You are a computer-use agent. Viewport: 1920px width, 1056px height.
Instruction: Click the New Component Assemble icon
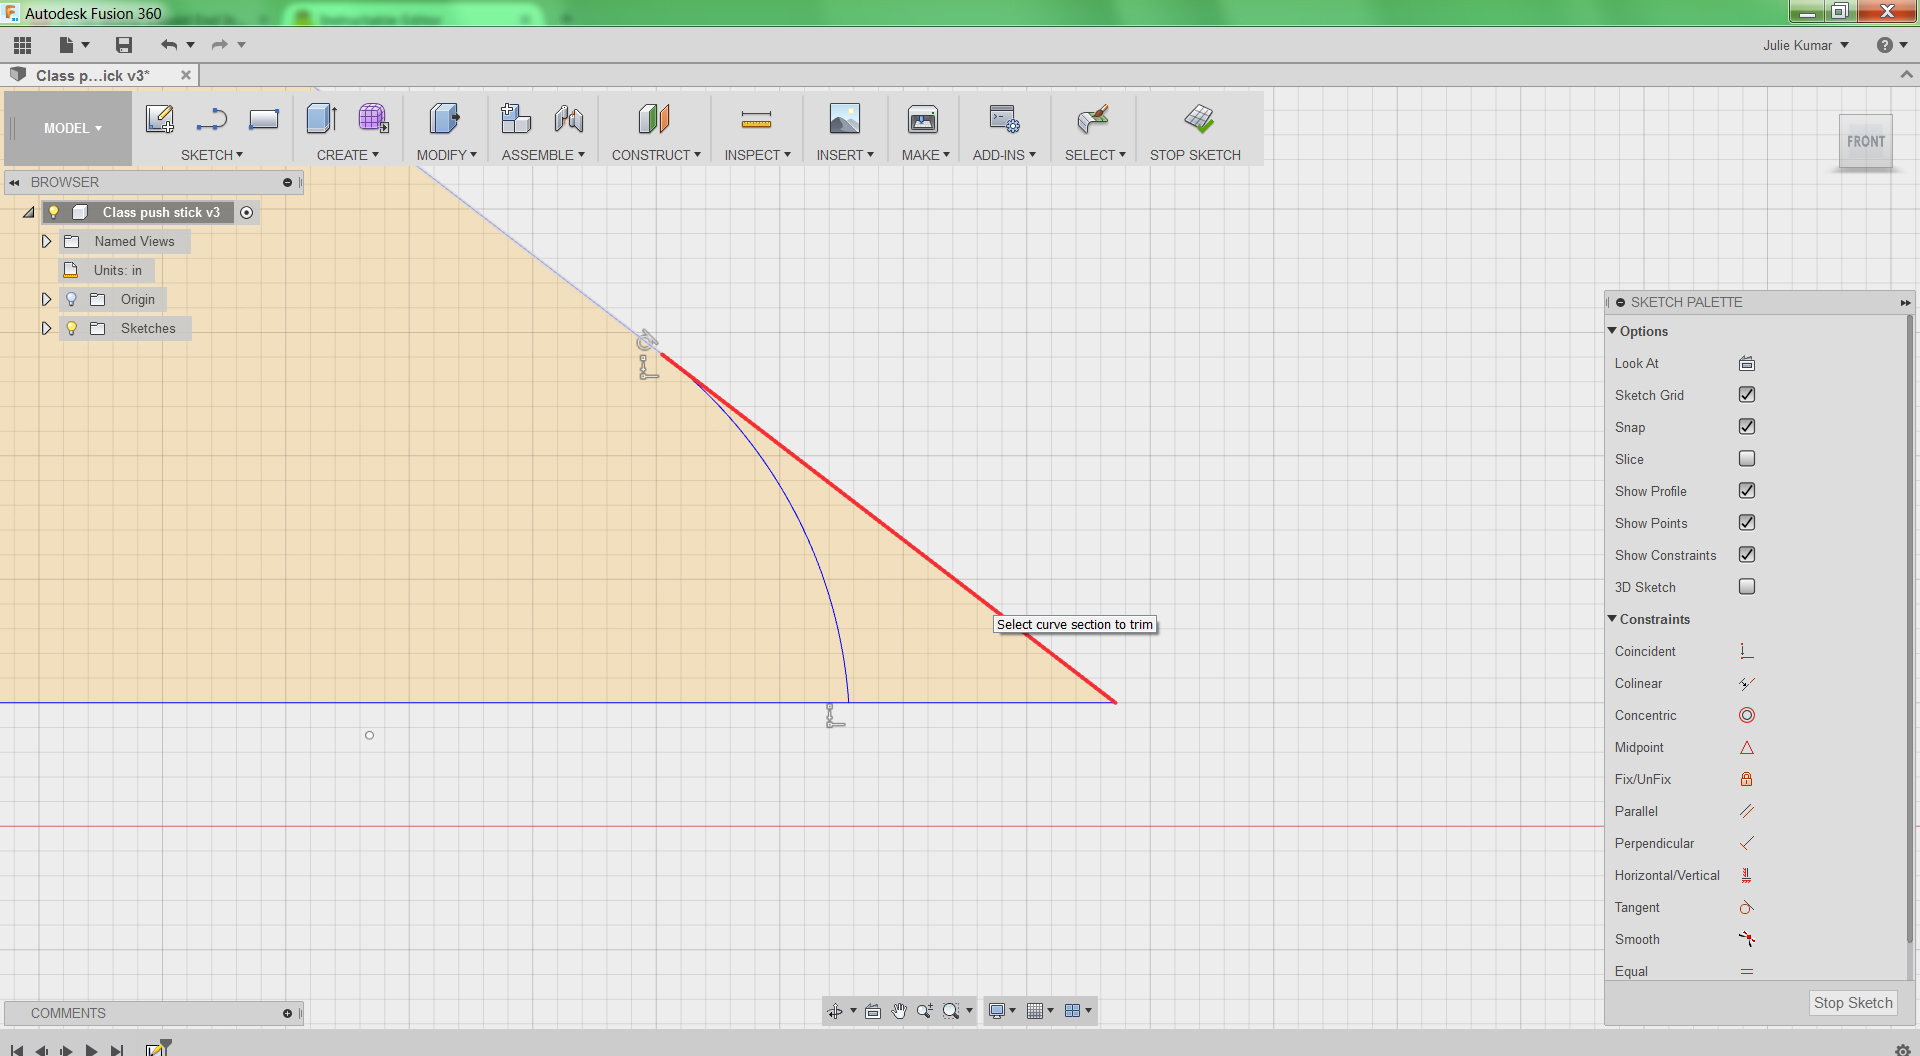516,119
